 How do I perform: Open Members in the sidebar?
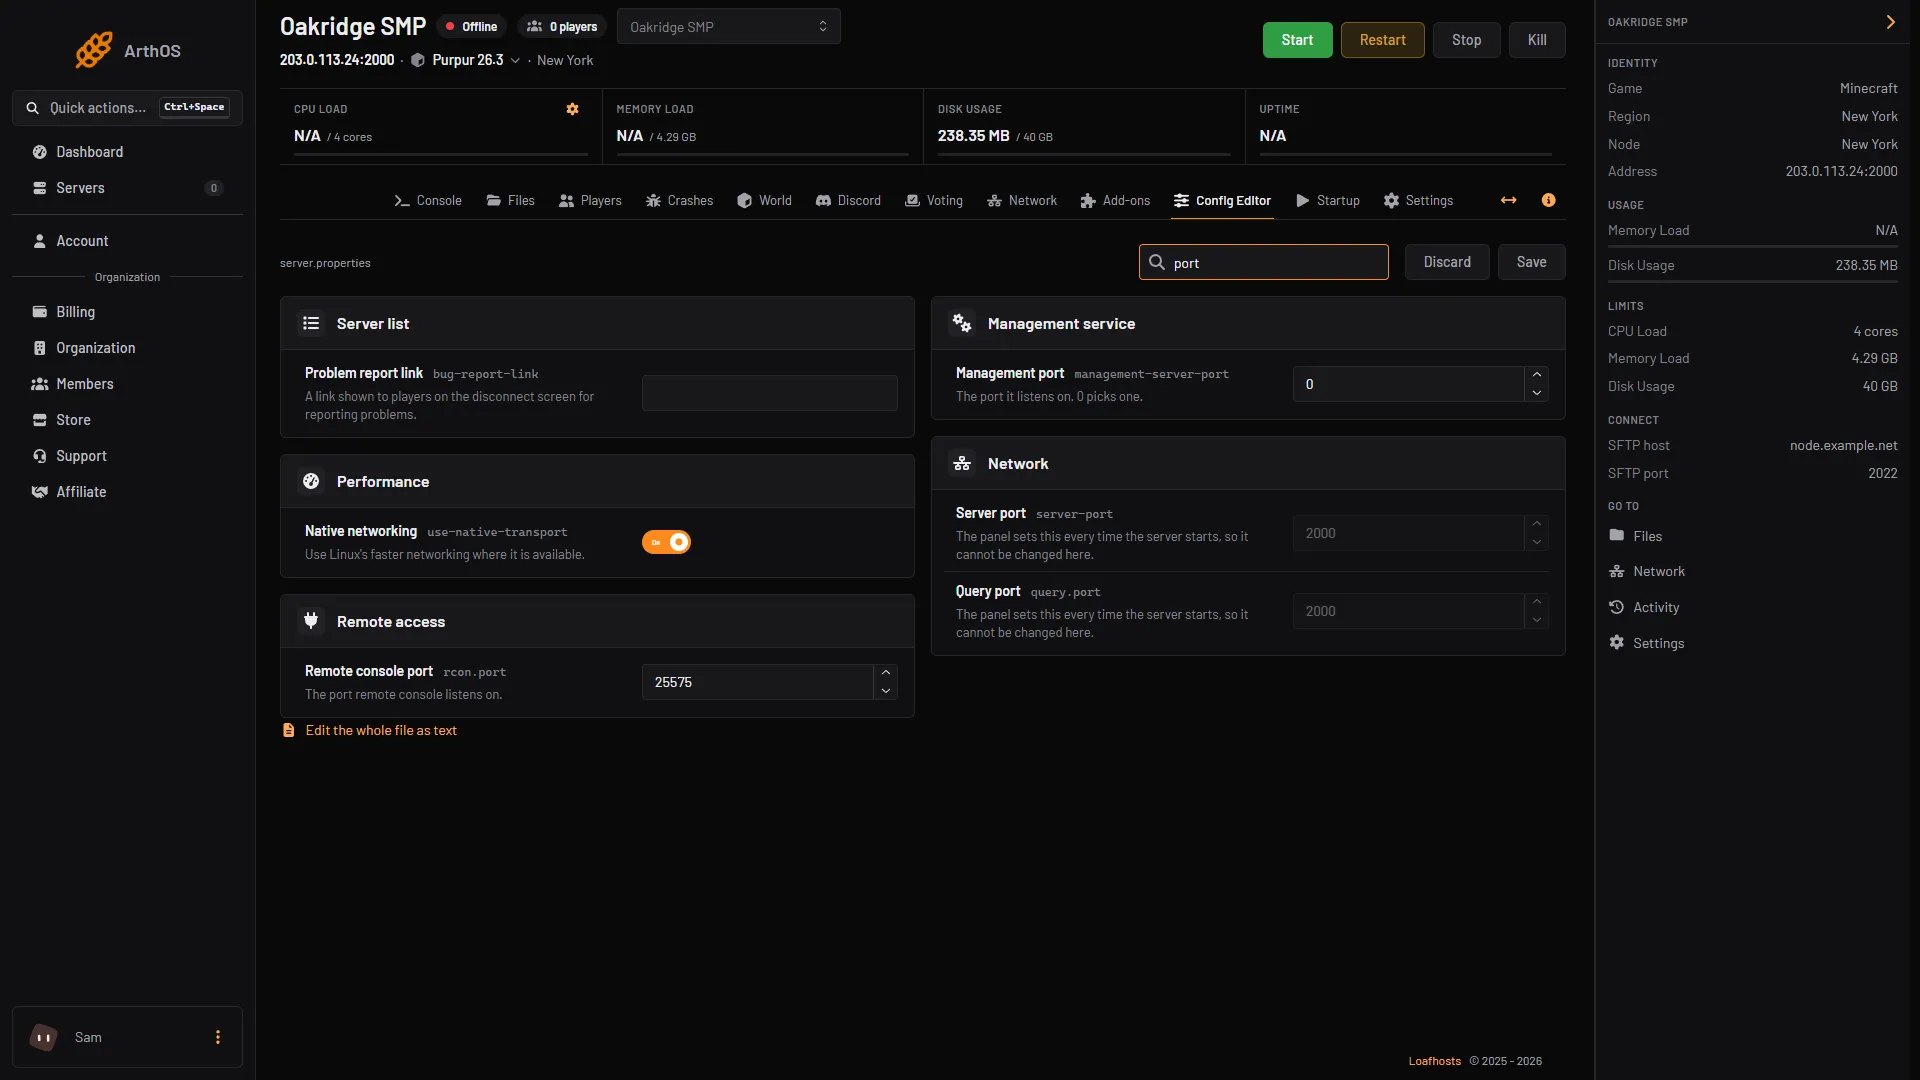tap(127, 384)
